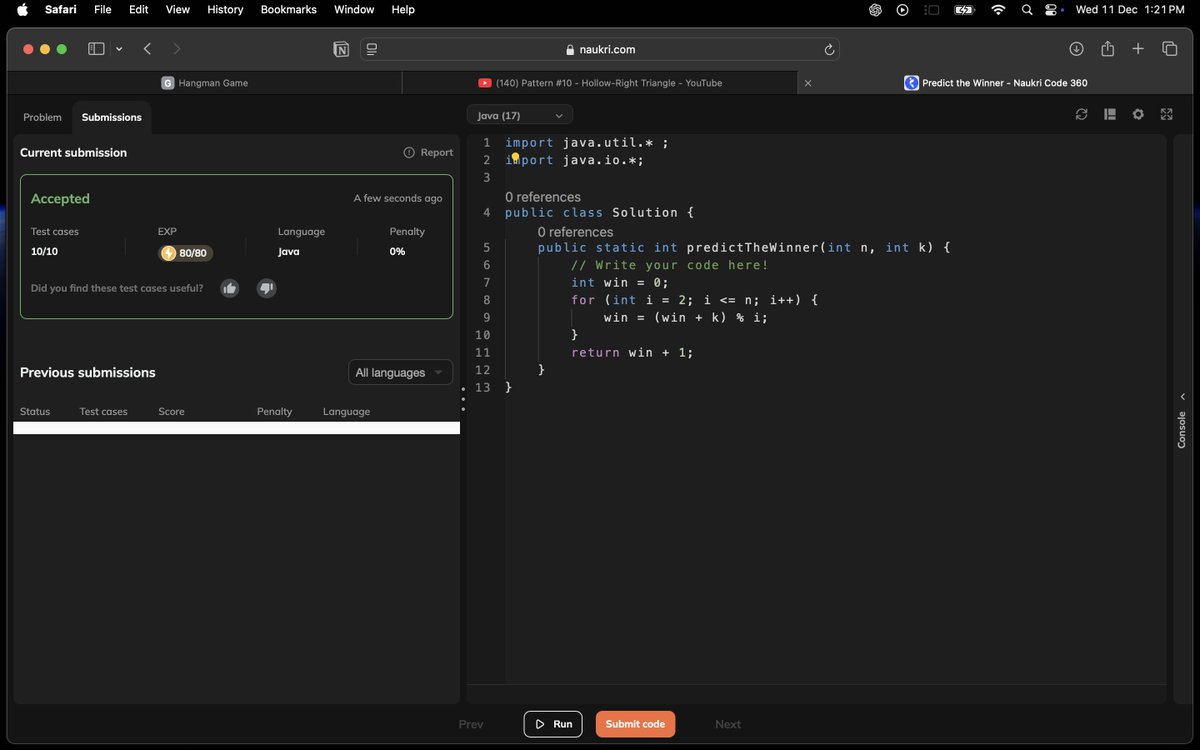Open the Bookmarks menu
This screenshot has width=1200, height=750.
[289, 10]
